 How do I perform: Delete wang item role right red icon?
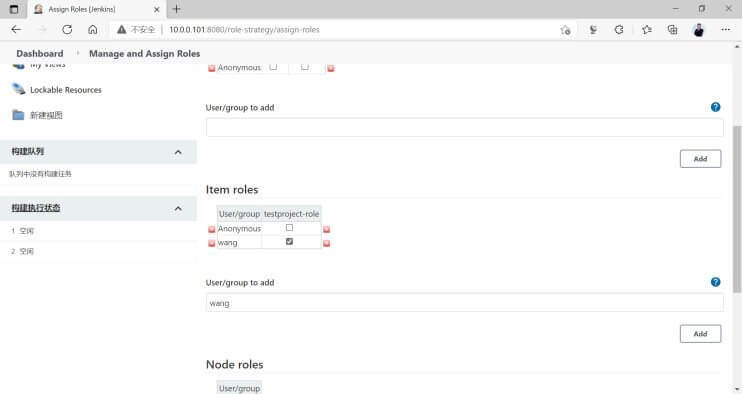[326, 243]
